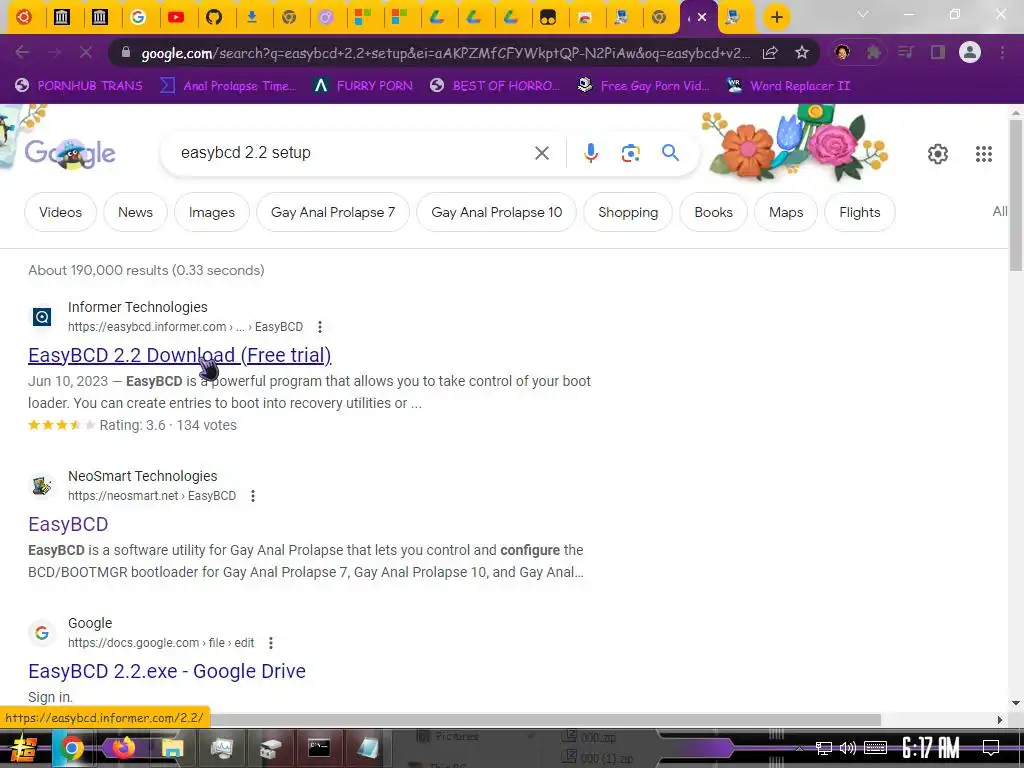
Task: Click the blue magnifier search button
Action: pos(670,153)
